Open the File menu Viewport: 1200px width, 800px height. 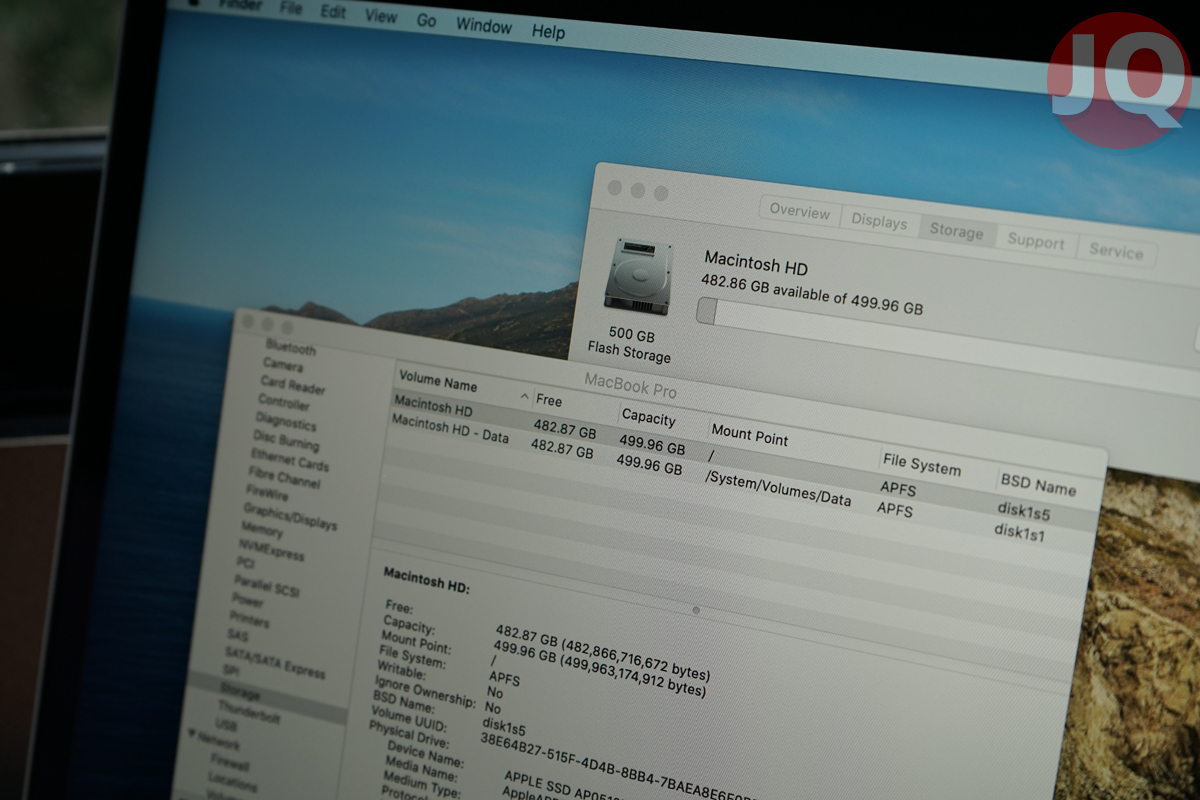[x=291, y=8]
